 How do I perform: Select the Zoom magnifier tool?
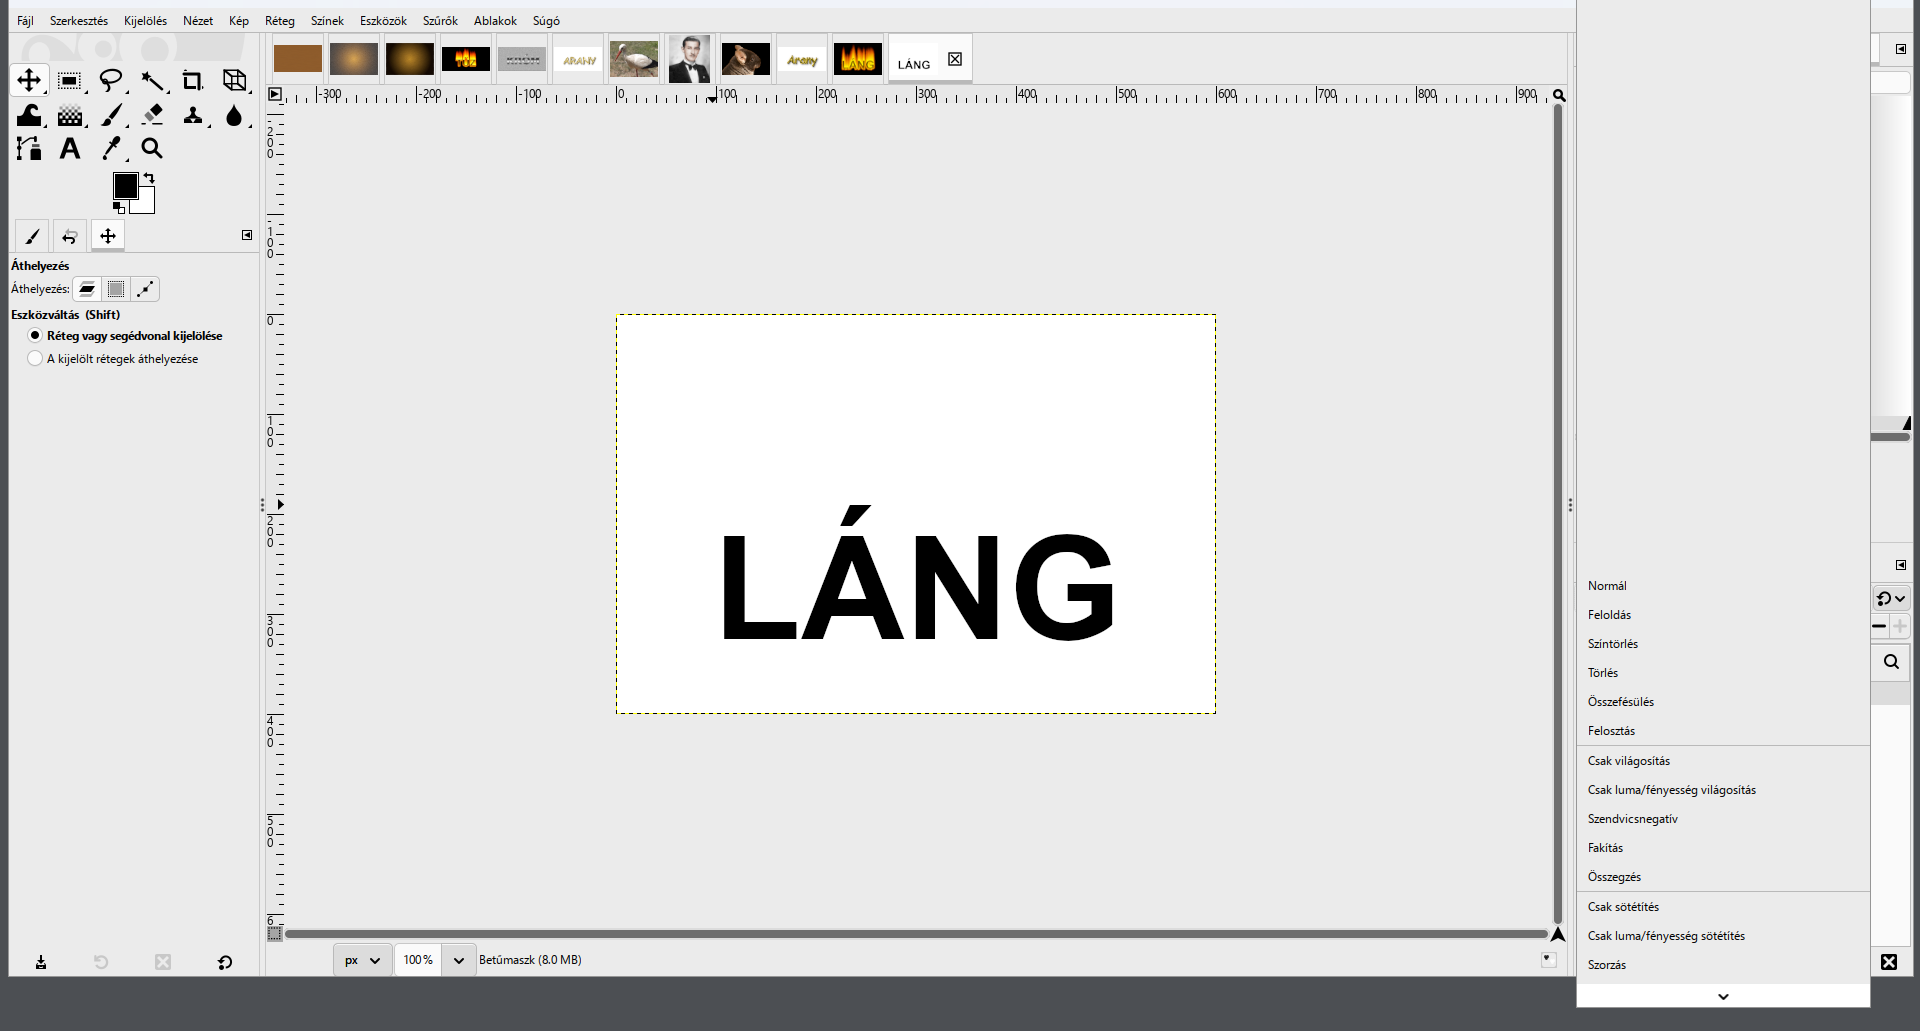click(x=152, y=149)
